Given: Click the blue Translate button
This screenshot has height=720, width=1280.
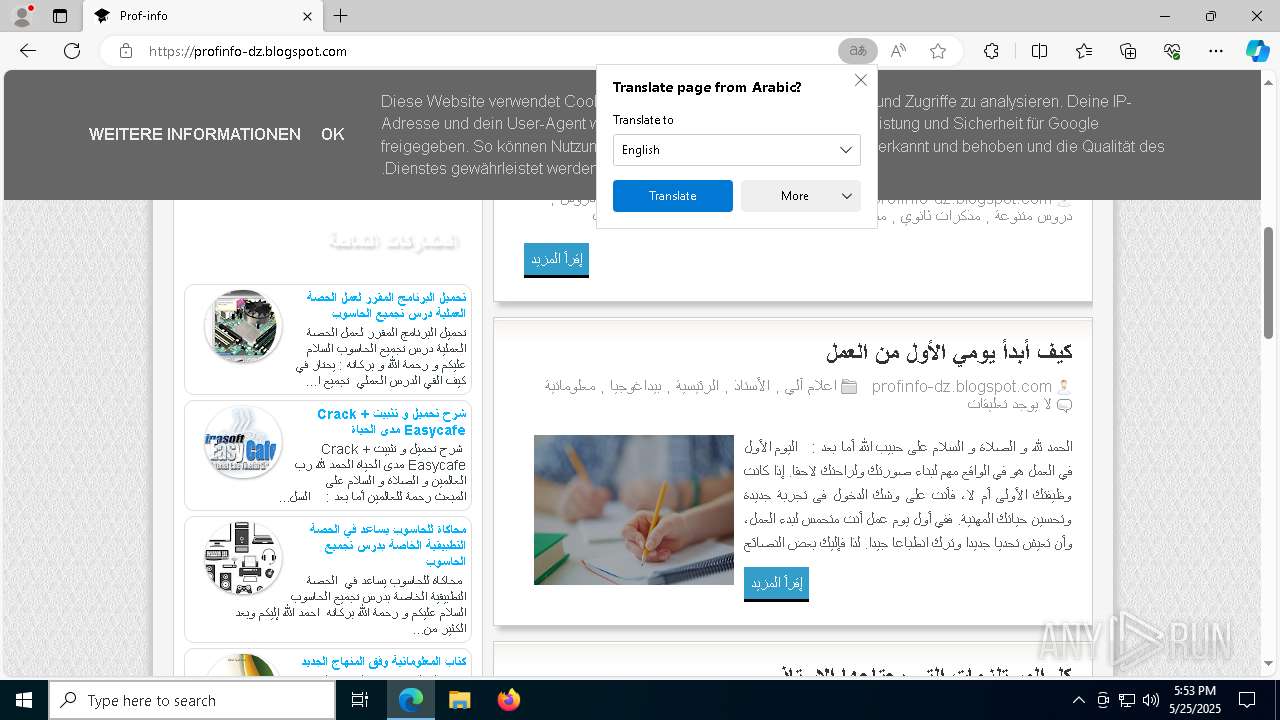Looking at the screenshot, I should (673, 196).
